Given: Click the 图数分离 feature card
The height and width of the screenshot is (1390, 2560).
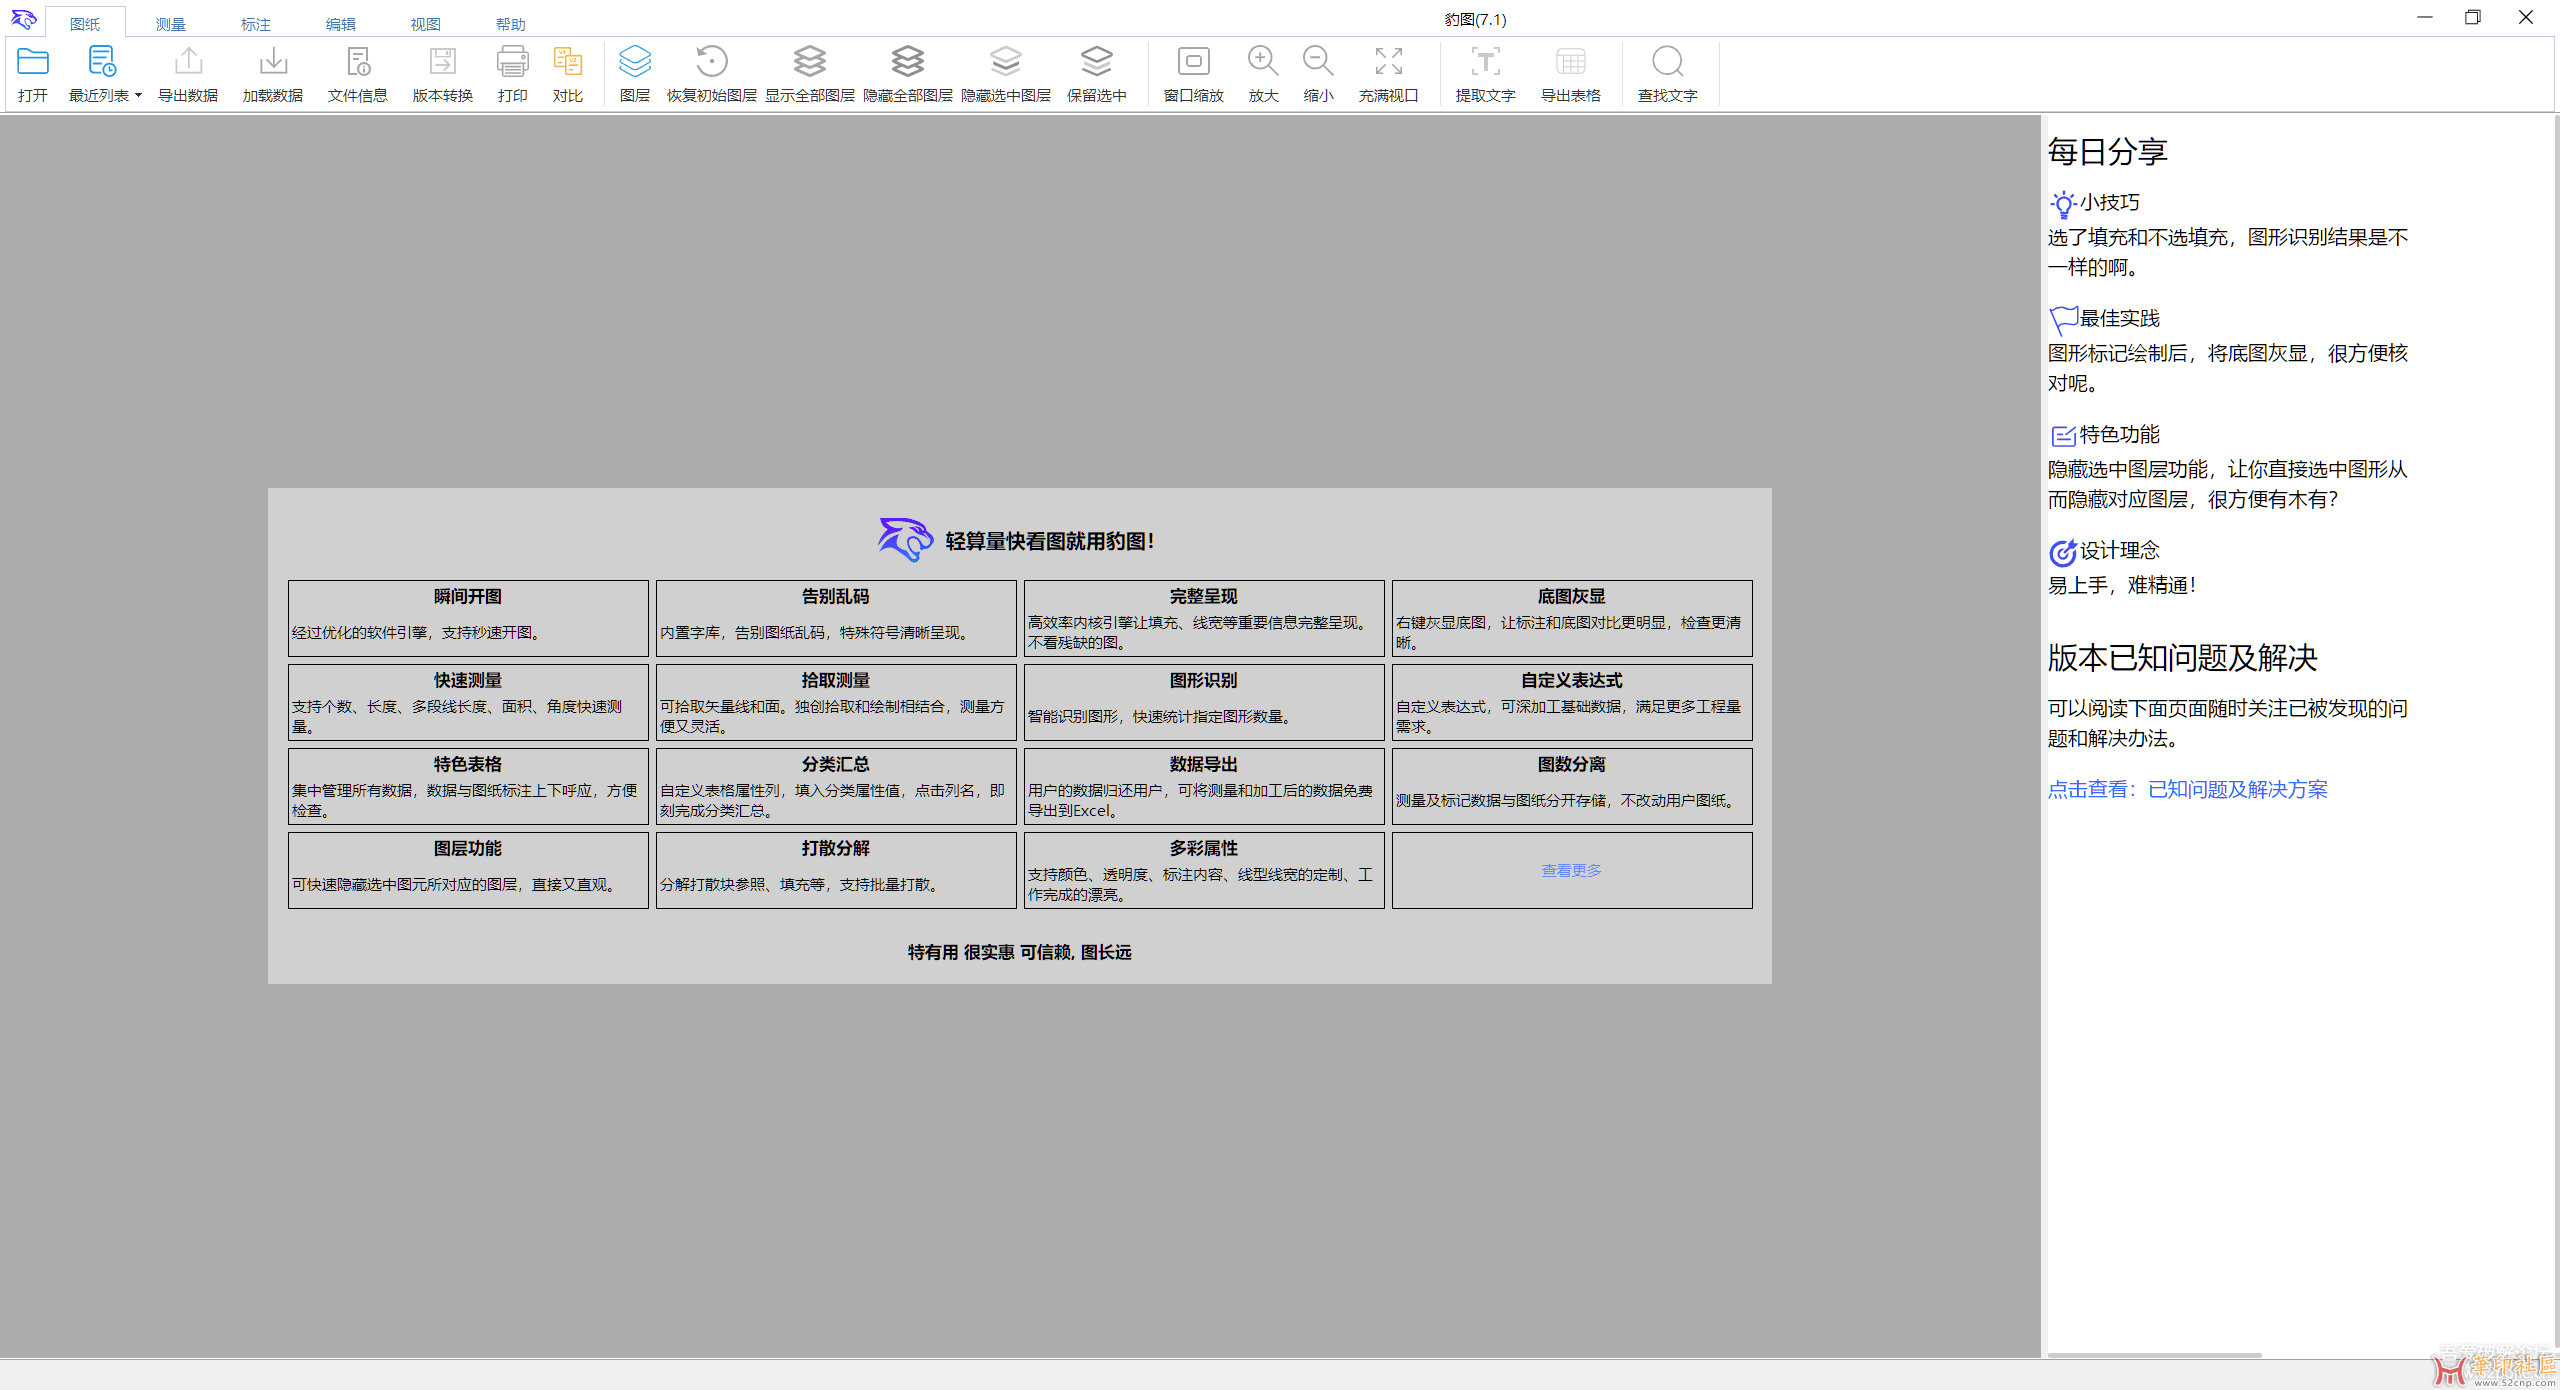Looking at the screenshot, I should (x=1572, y=786).
